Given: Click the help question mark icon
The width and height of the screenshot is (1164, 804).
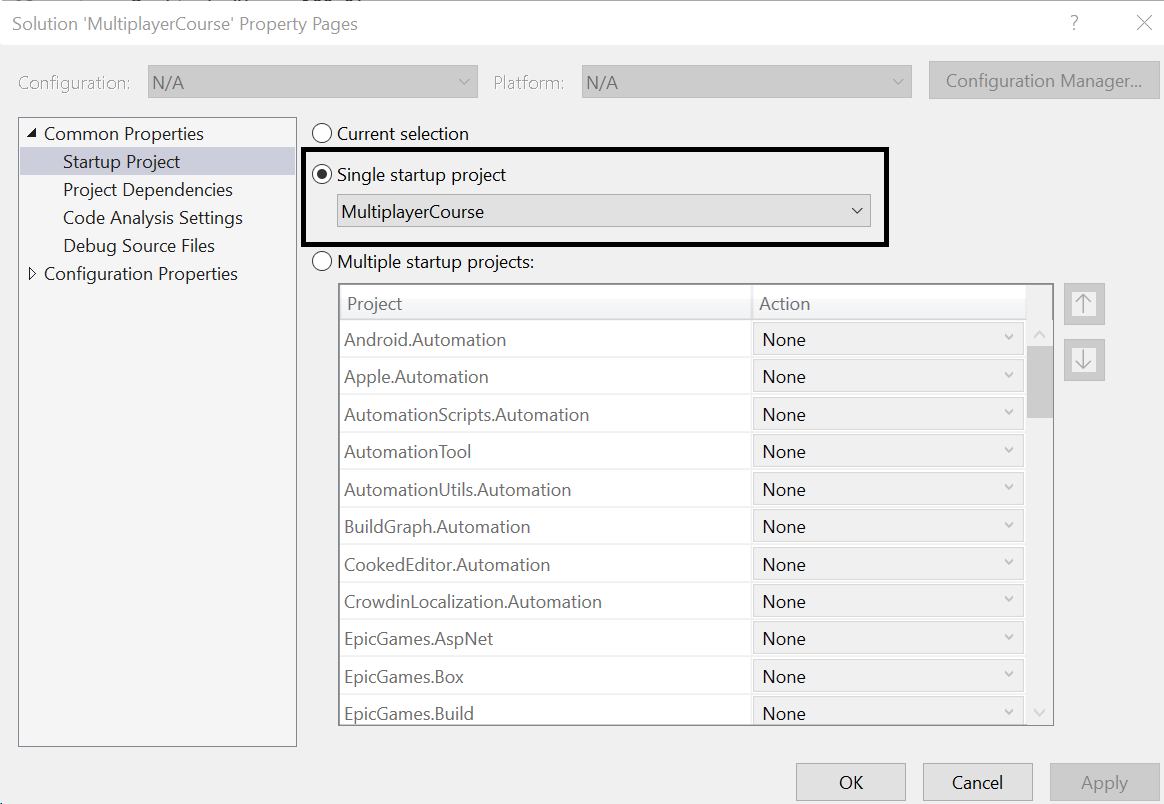Looking at the screenshot, I should coord(1075,23).
